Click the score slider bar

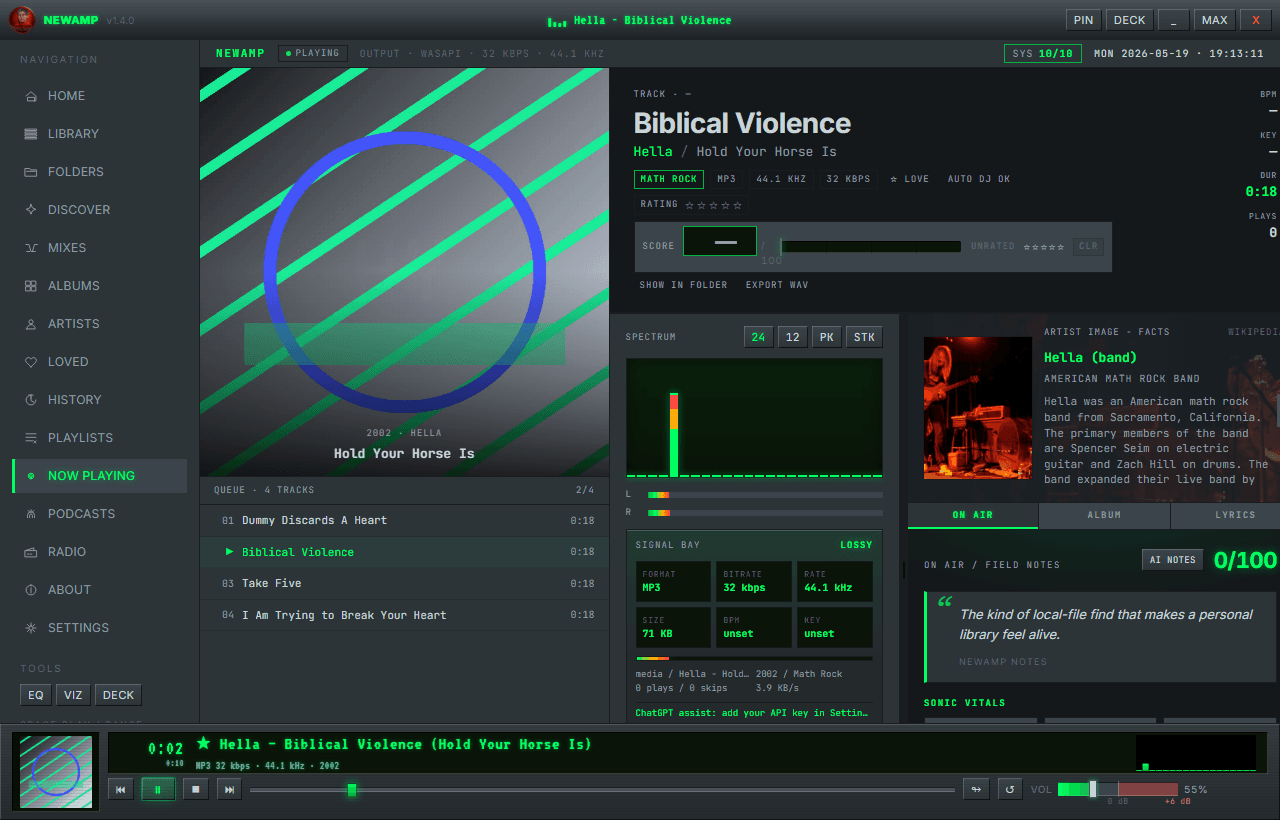[870, 246]
